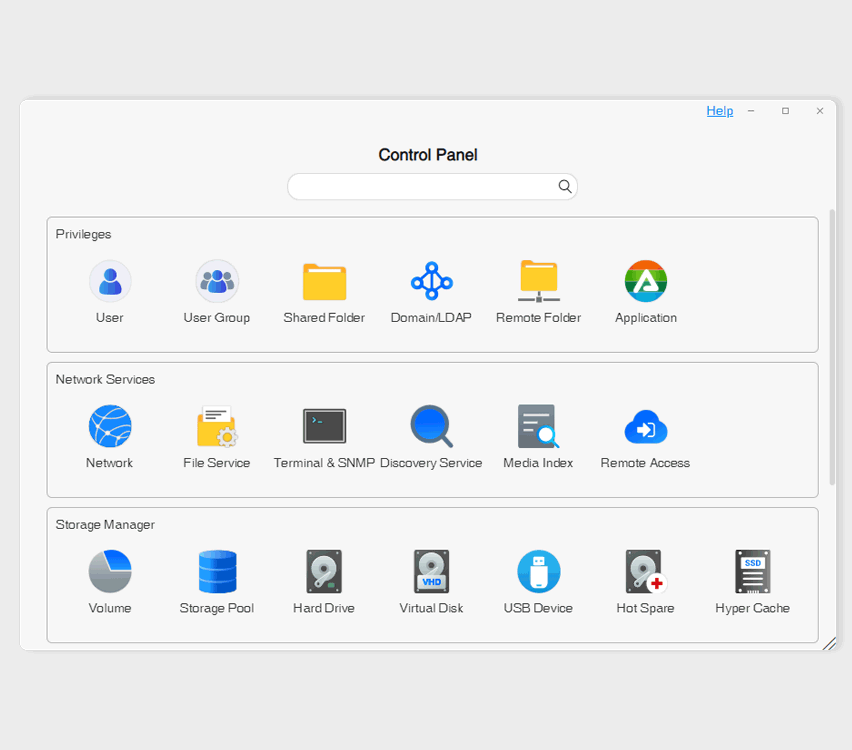
Task: Select the Domain/LDAP icon
Action: [431, 282]
